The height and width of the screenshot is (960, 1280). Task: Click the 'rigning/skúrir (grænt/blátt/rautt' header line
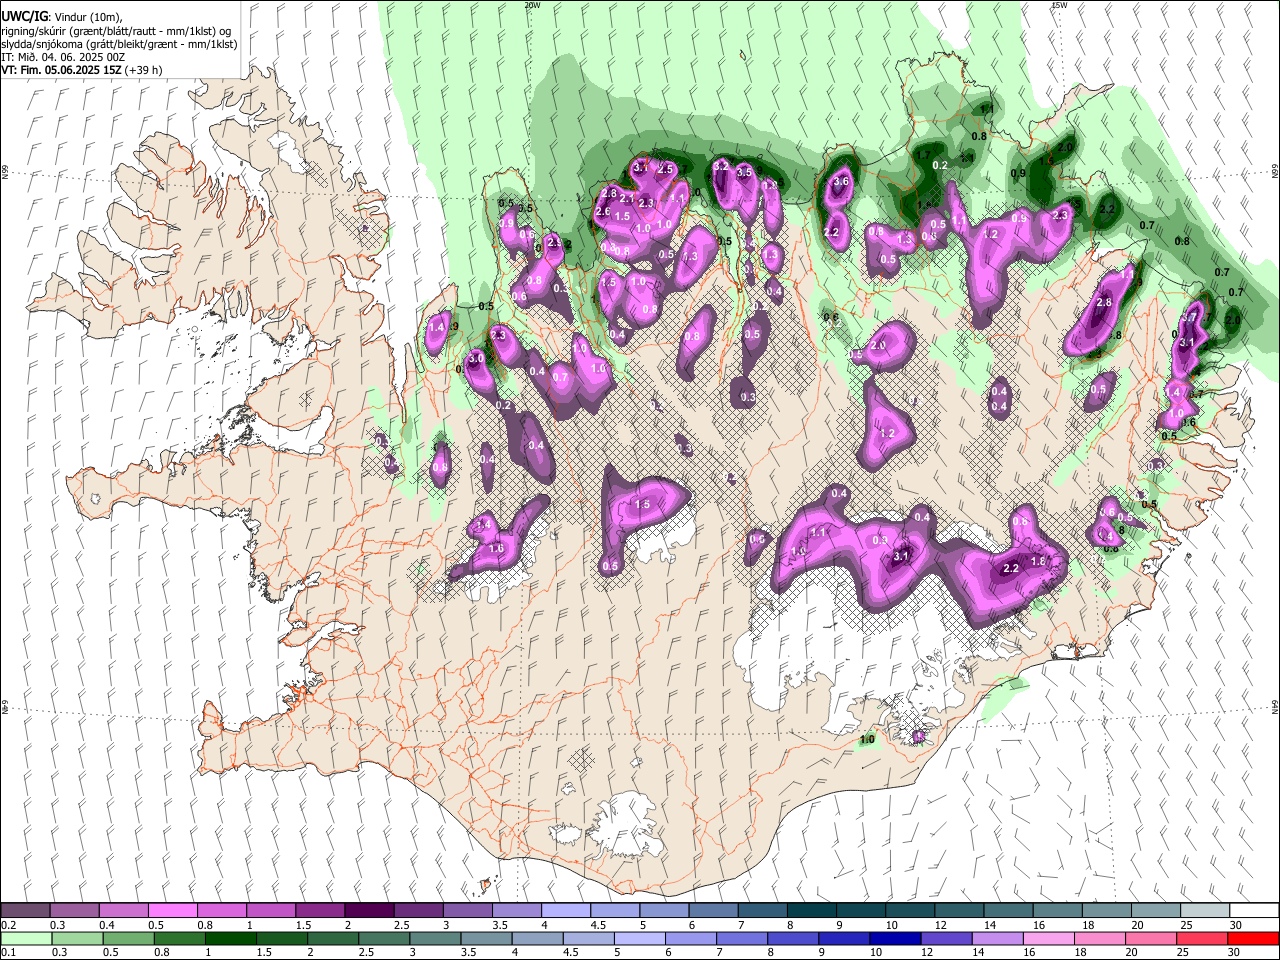[116, 30]
